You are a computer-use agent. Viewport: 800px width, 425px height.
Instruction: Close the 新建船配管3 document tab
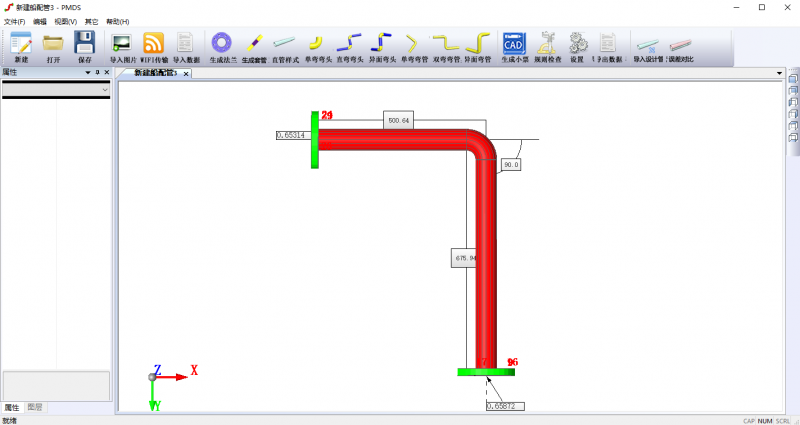pos(184,73)
